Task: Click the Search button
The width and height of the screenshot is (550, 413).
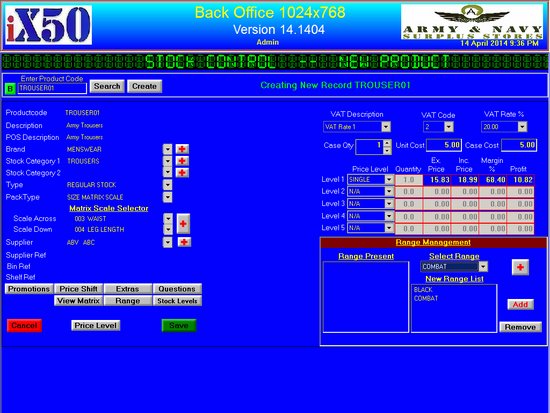Action: pyautogui.click(x=107, y=86)
